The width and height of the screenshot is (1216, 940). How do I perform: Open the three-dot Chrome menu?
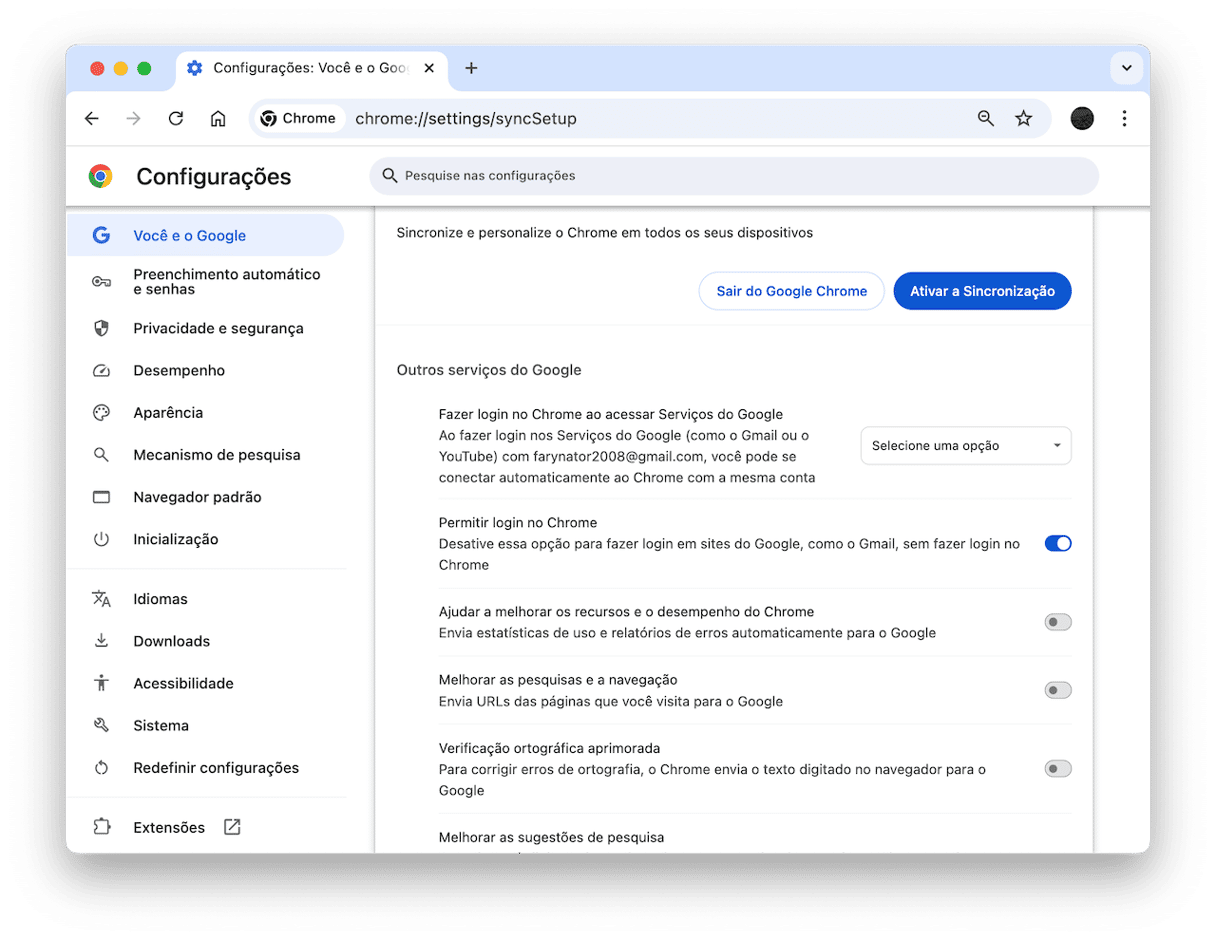pos(1124,119)
